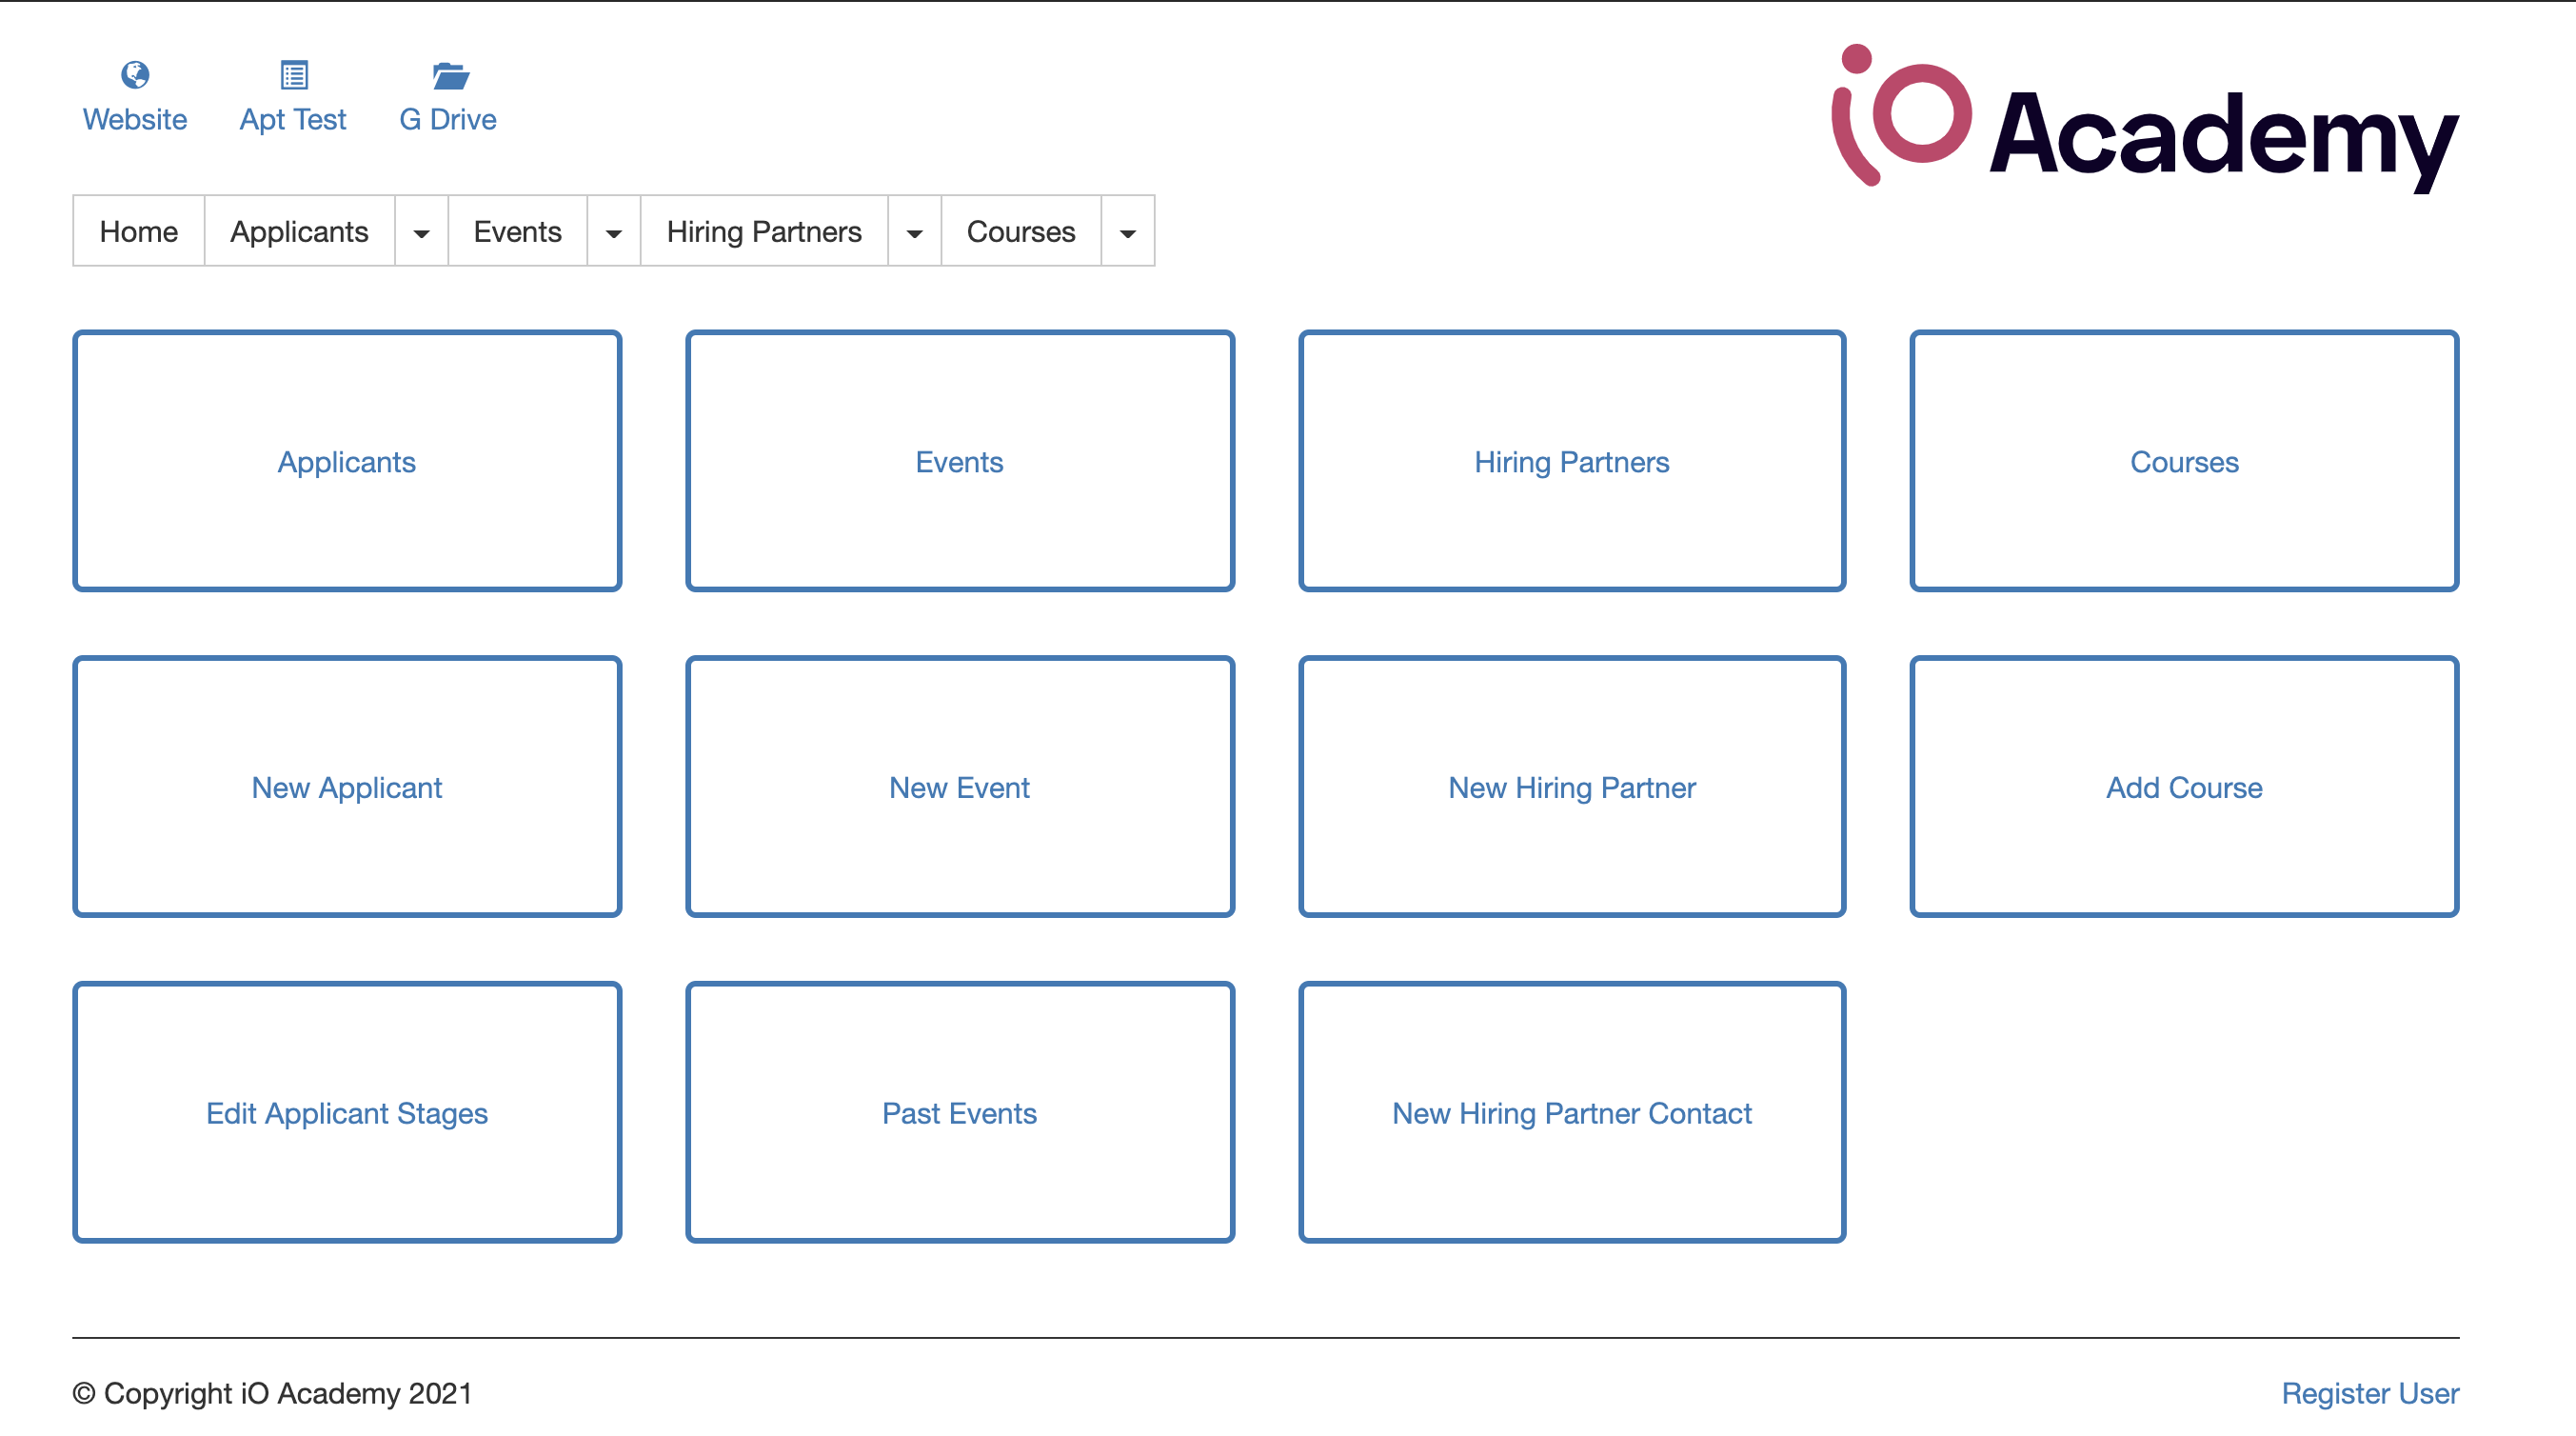Open the Applicants tile

[x=346, y=461]
